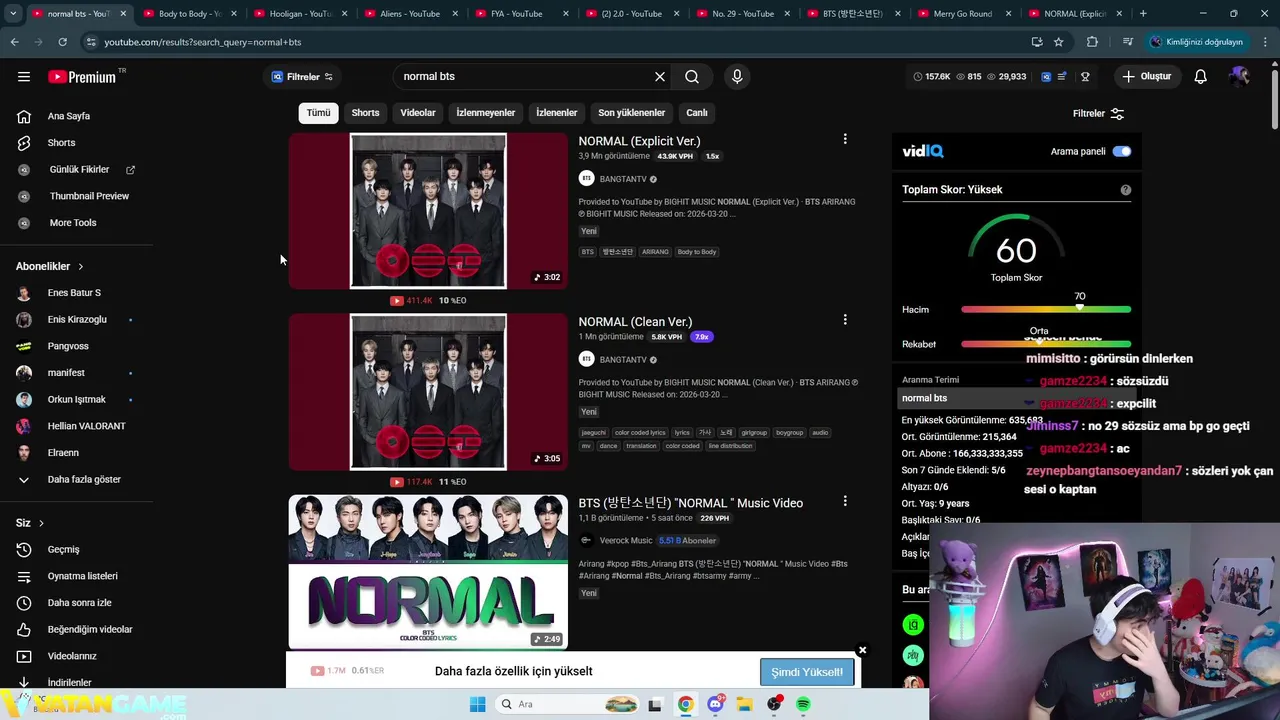Open account avatar menu
Image resolution: width=1280 pixels, height=720 pixels.
click(x=1240, y=77)
